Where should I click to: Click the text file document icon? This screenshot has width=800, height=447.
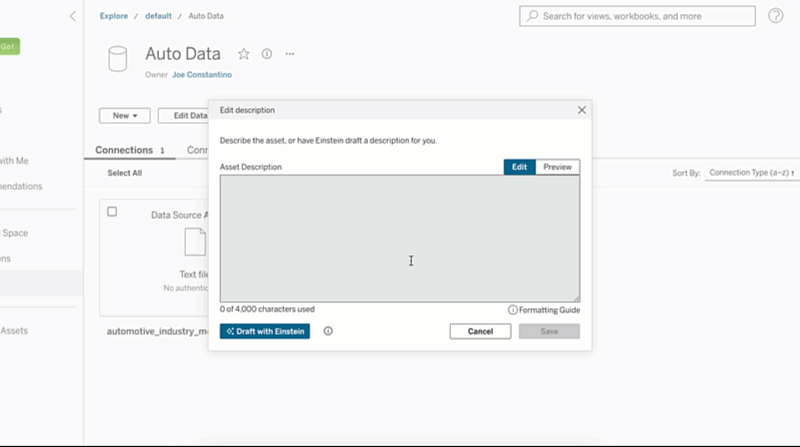[x=194, y=241]
